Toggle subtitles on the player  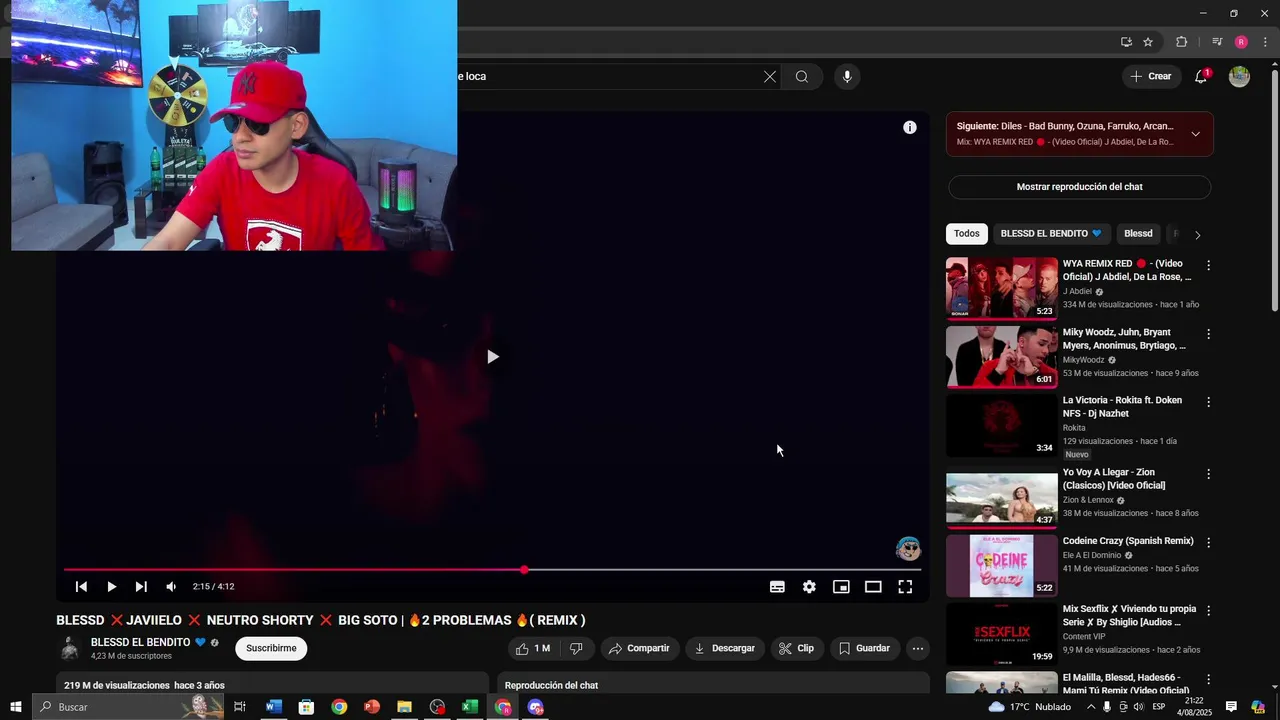777,587
